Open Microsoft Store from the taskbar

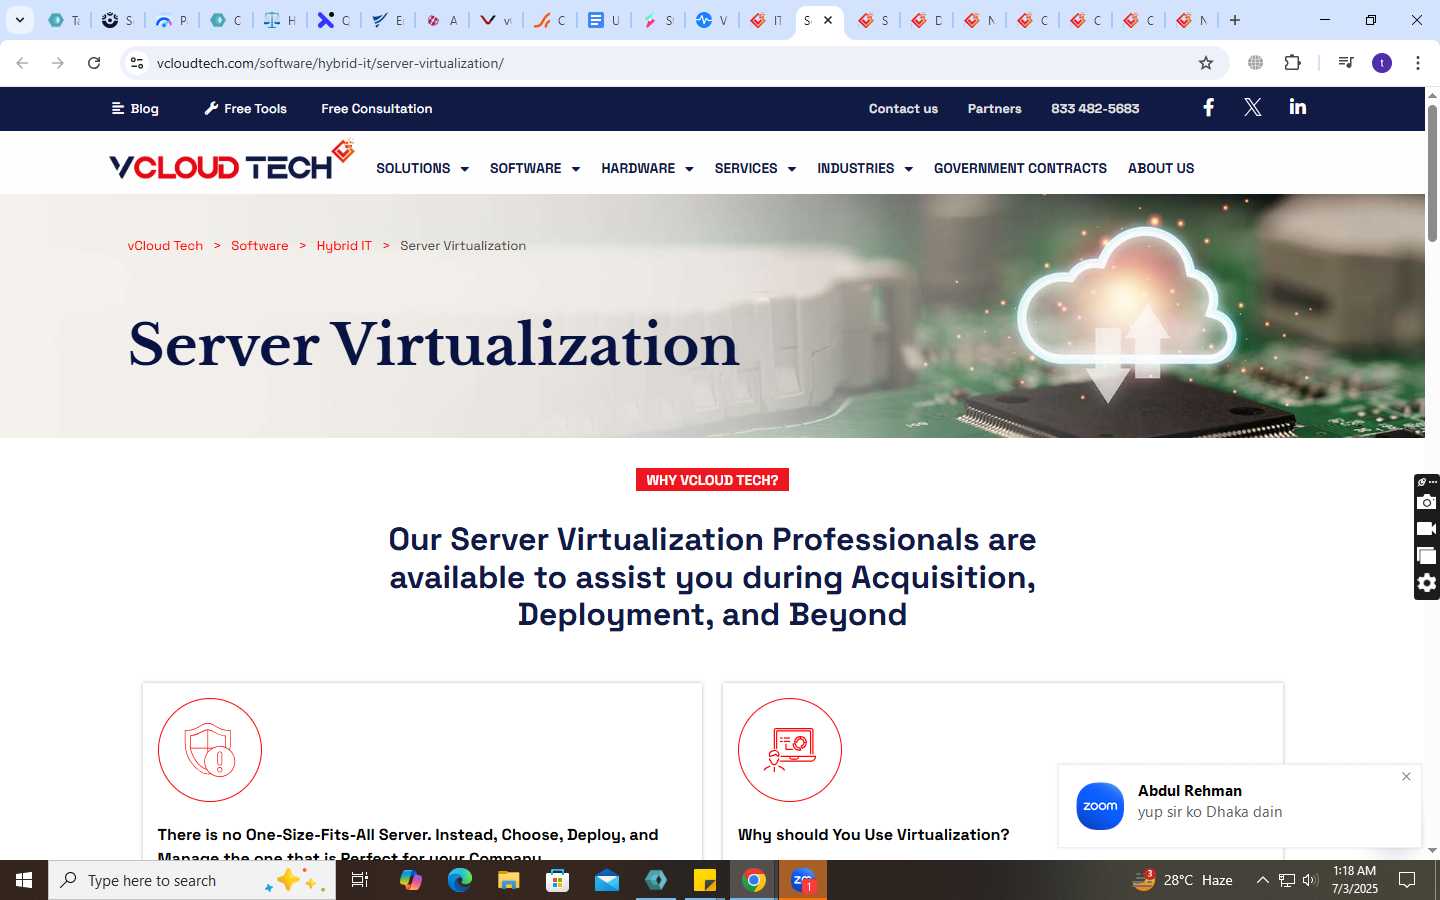click(557, 880)
